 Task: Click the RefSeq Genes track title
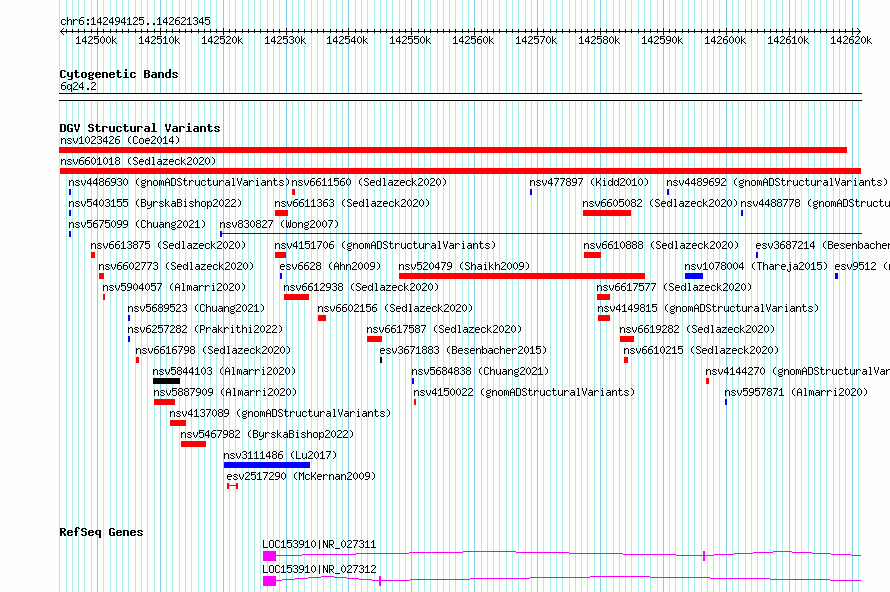101,532
